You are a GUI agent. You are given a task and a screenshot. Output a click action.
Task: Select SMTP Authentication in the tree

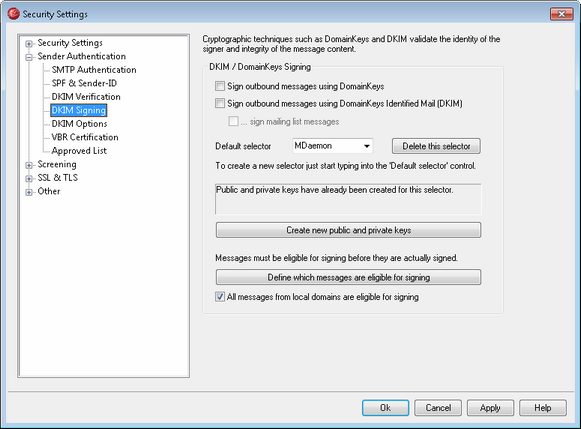[94, 70]
